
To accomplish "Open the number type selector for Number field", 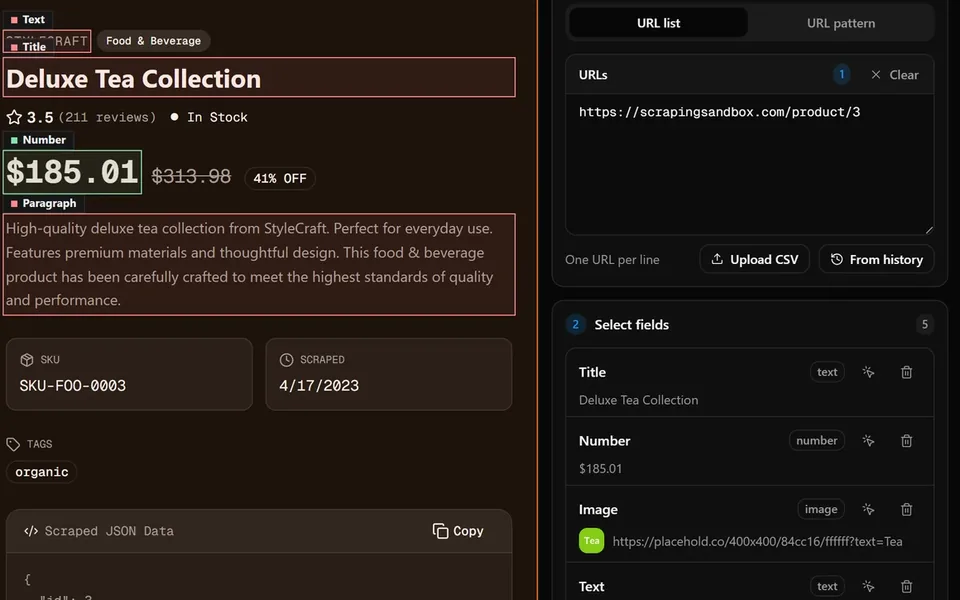I will [x=817, y=440].
